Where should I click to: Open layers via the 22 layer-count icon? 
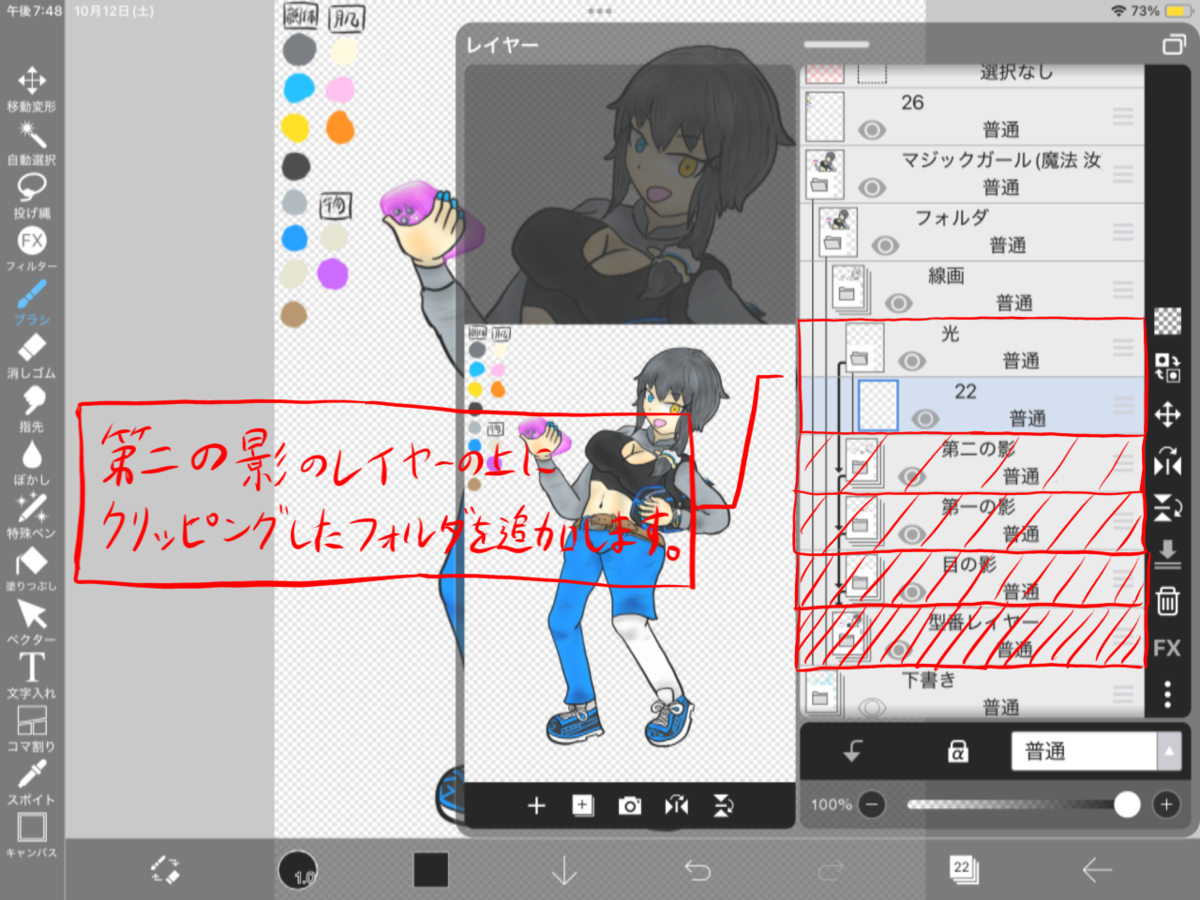click(963, 869)
